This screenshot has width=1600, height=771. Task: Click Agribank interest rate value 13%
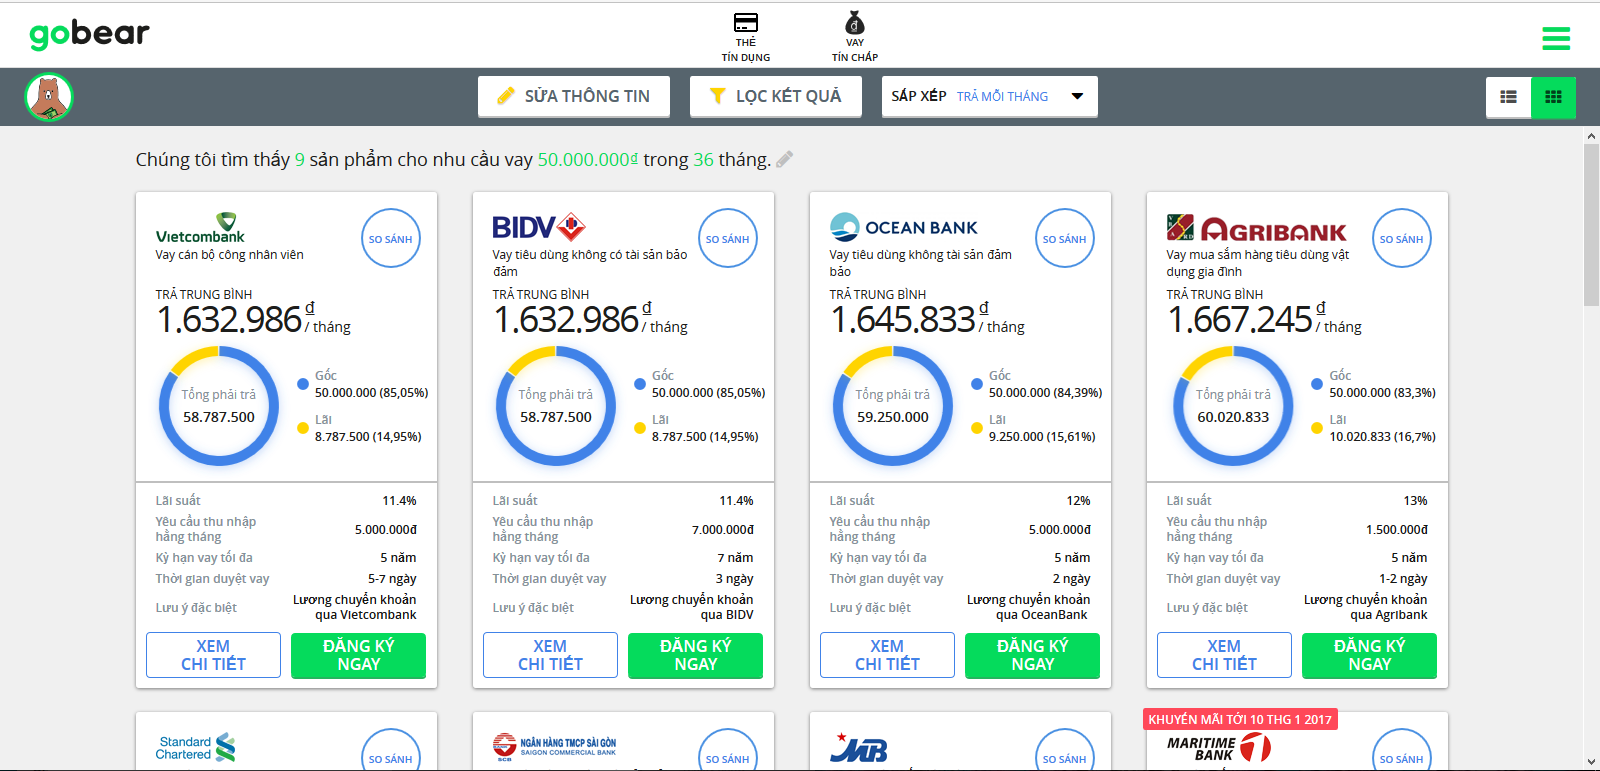[x=1415, y=501]
